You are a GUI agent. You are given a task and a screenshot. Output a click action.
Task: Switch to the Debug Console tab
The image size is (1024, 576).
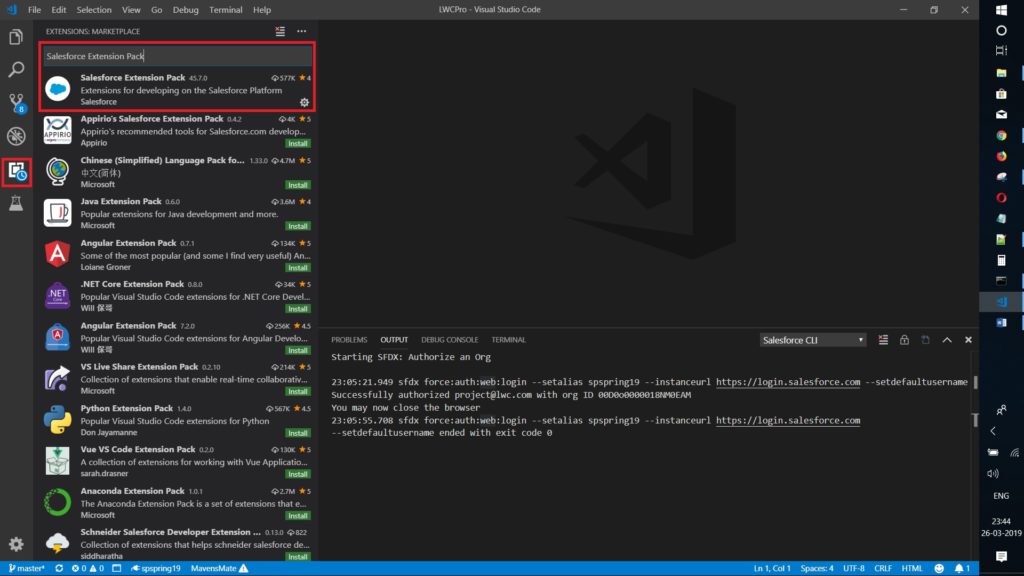pyautogui.click(x=449, y=340)
